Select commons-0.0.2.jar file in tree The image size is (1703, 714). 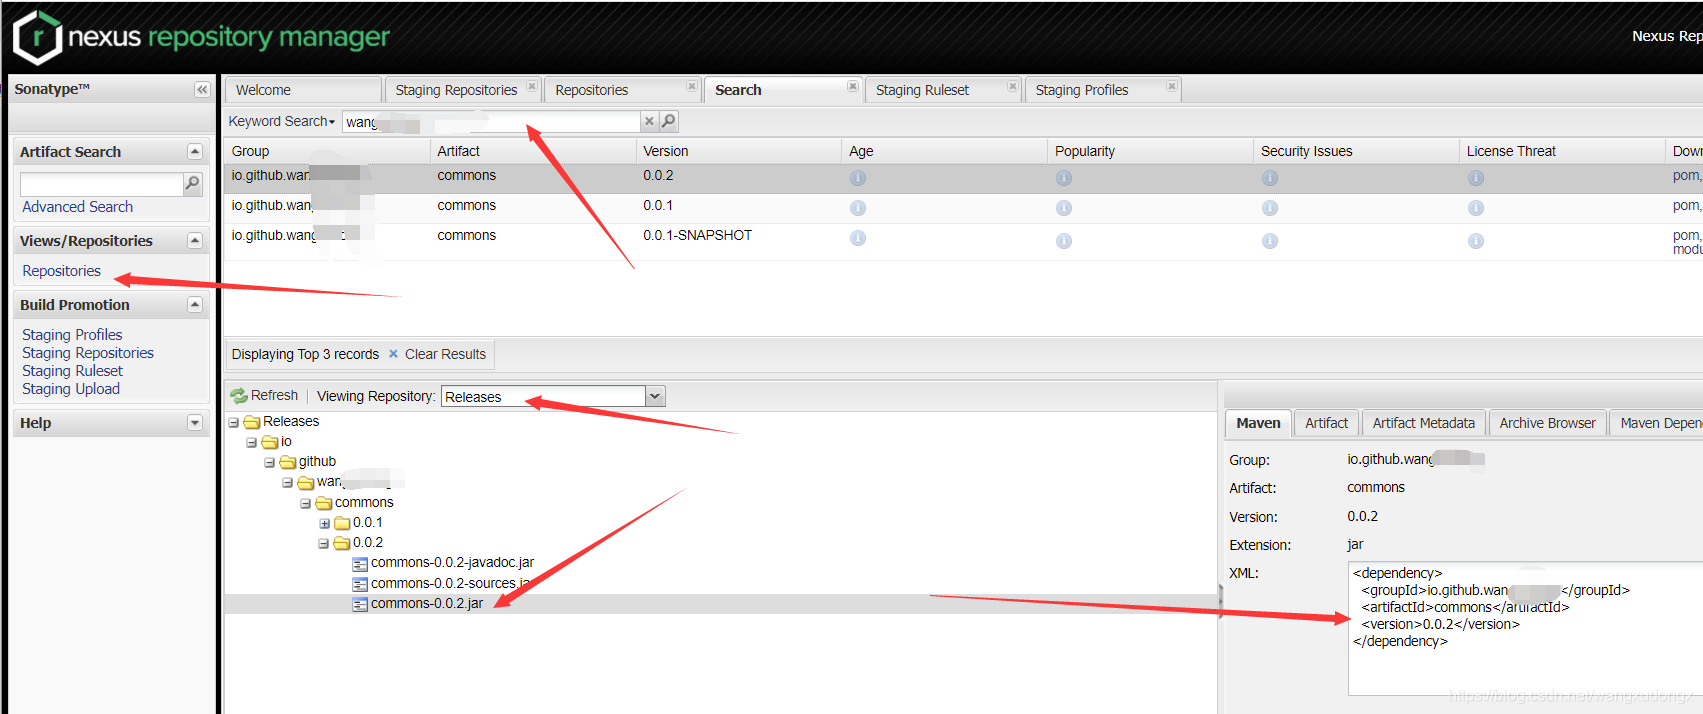click(427, 604)
